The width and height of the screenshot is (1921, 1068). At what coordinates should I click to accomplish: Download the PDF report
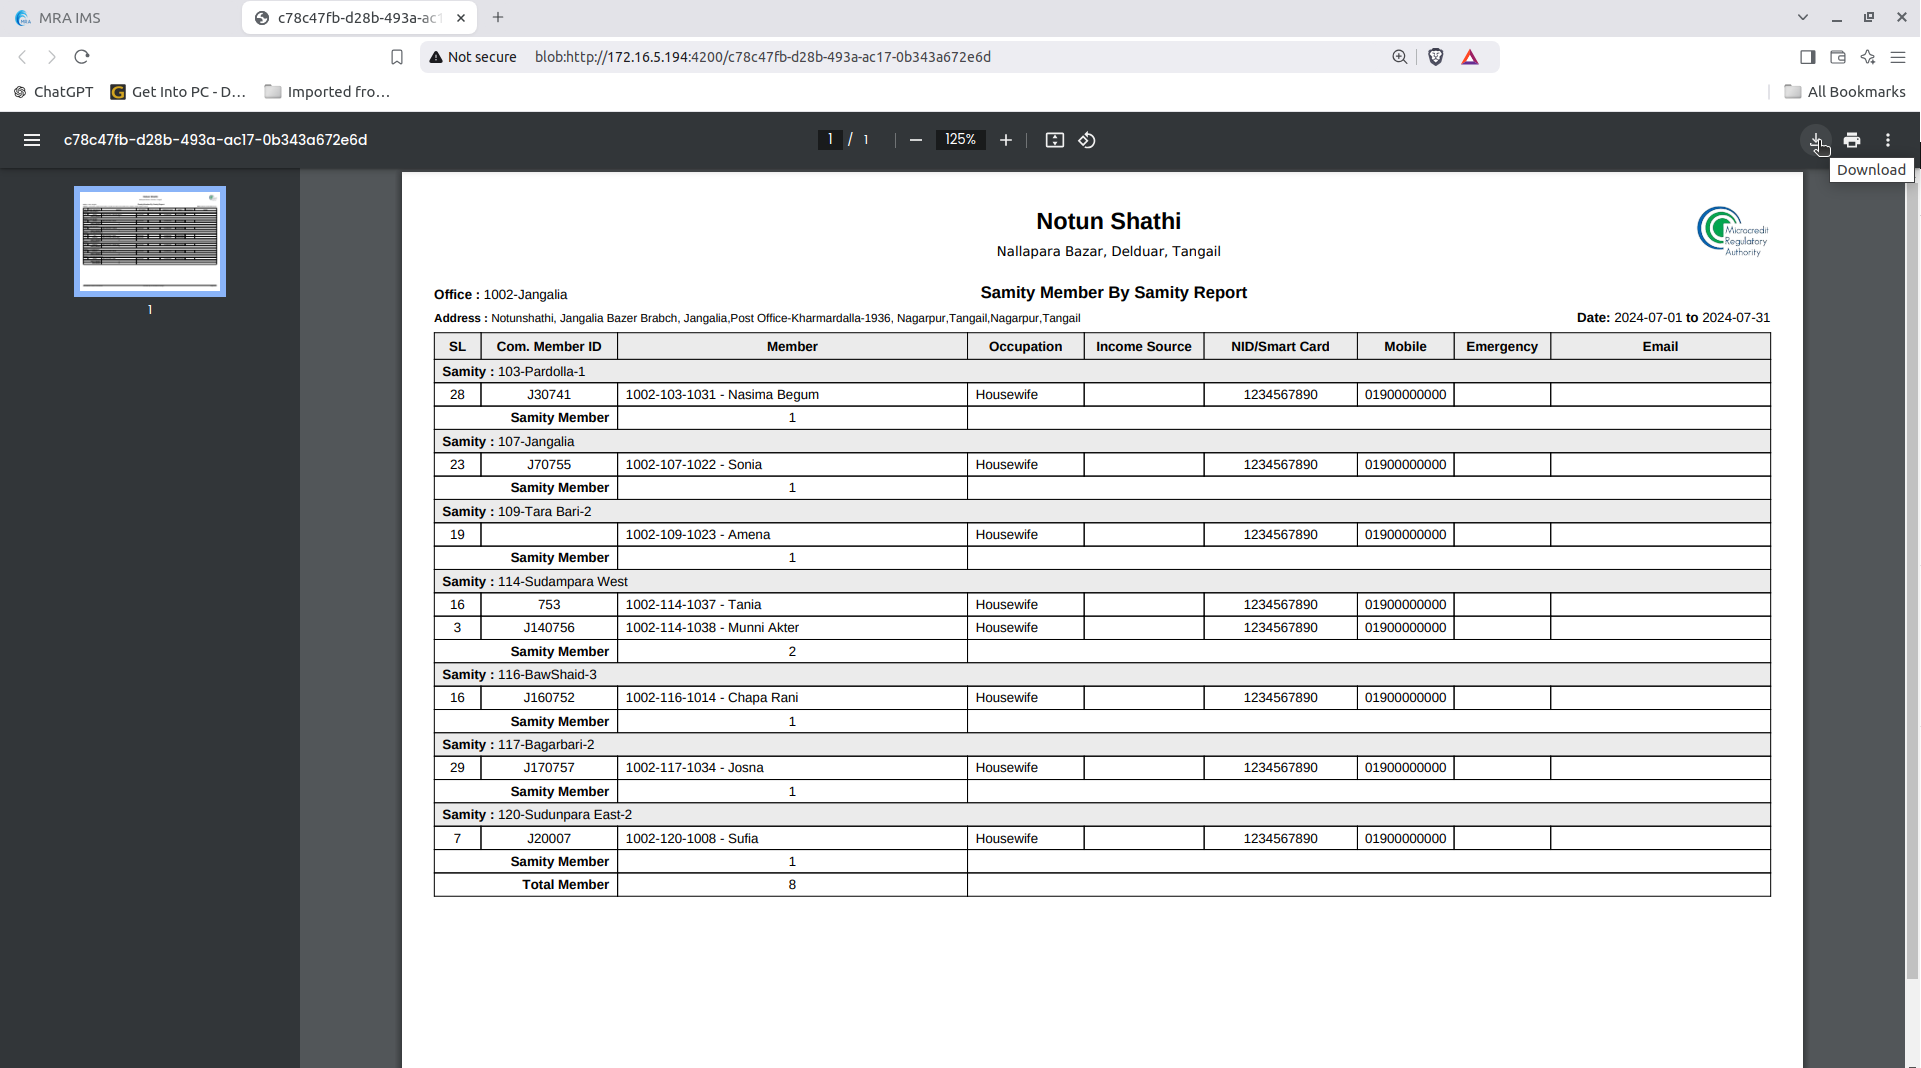tap(1816, 140)
